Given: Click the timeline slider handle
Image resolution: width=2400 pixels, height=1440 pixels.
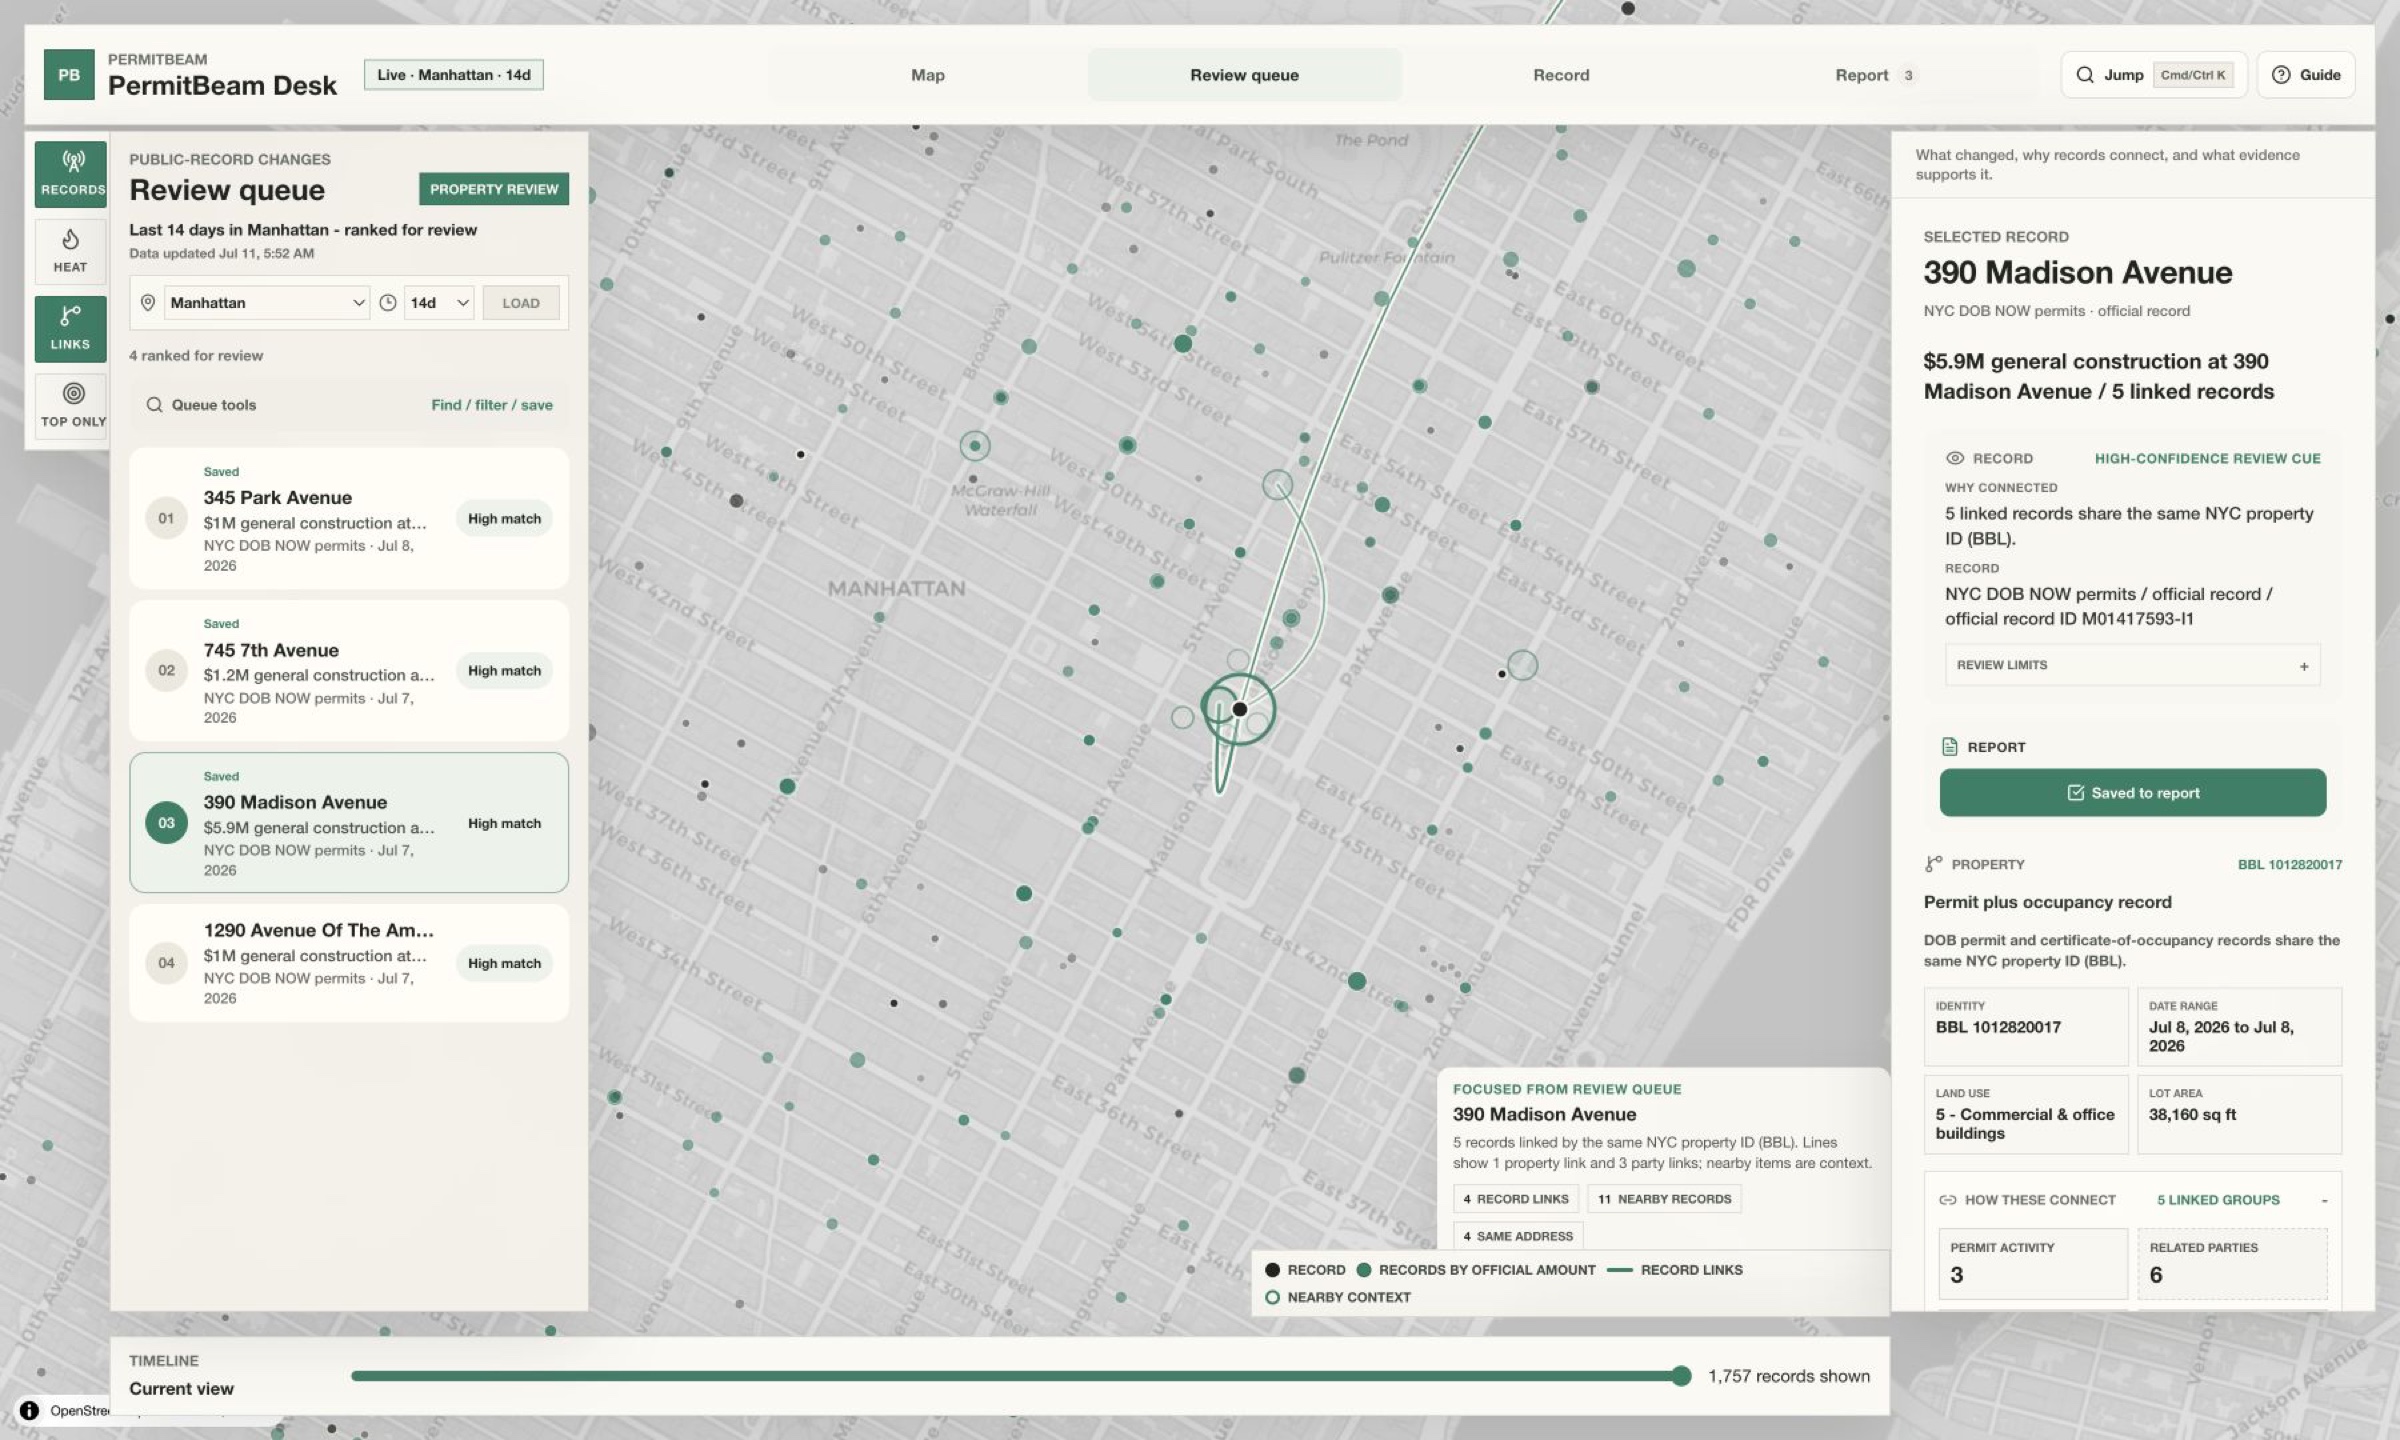Looking at the screenshot, I should (1681, 1376).
